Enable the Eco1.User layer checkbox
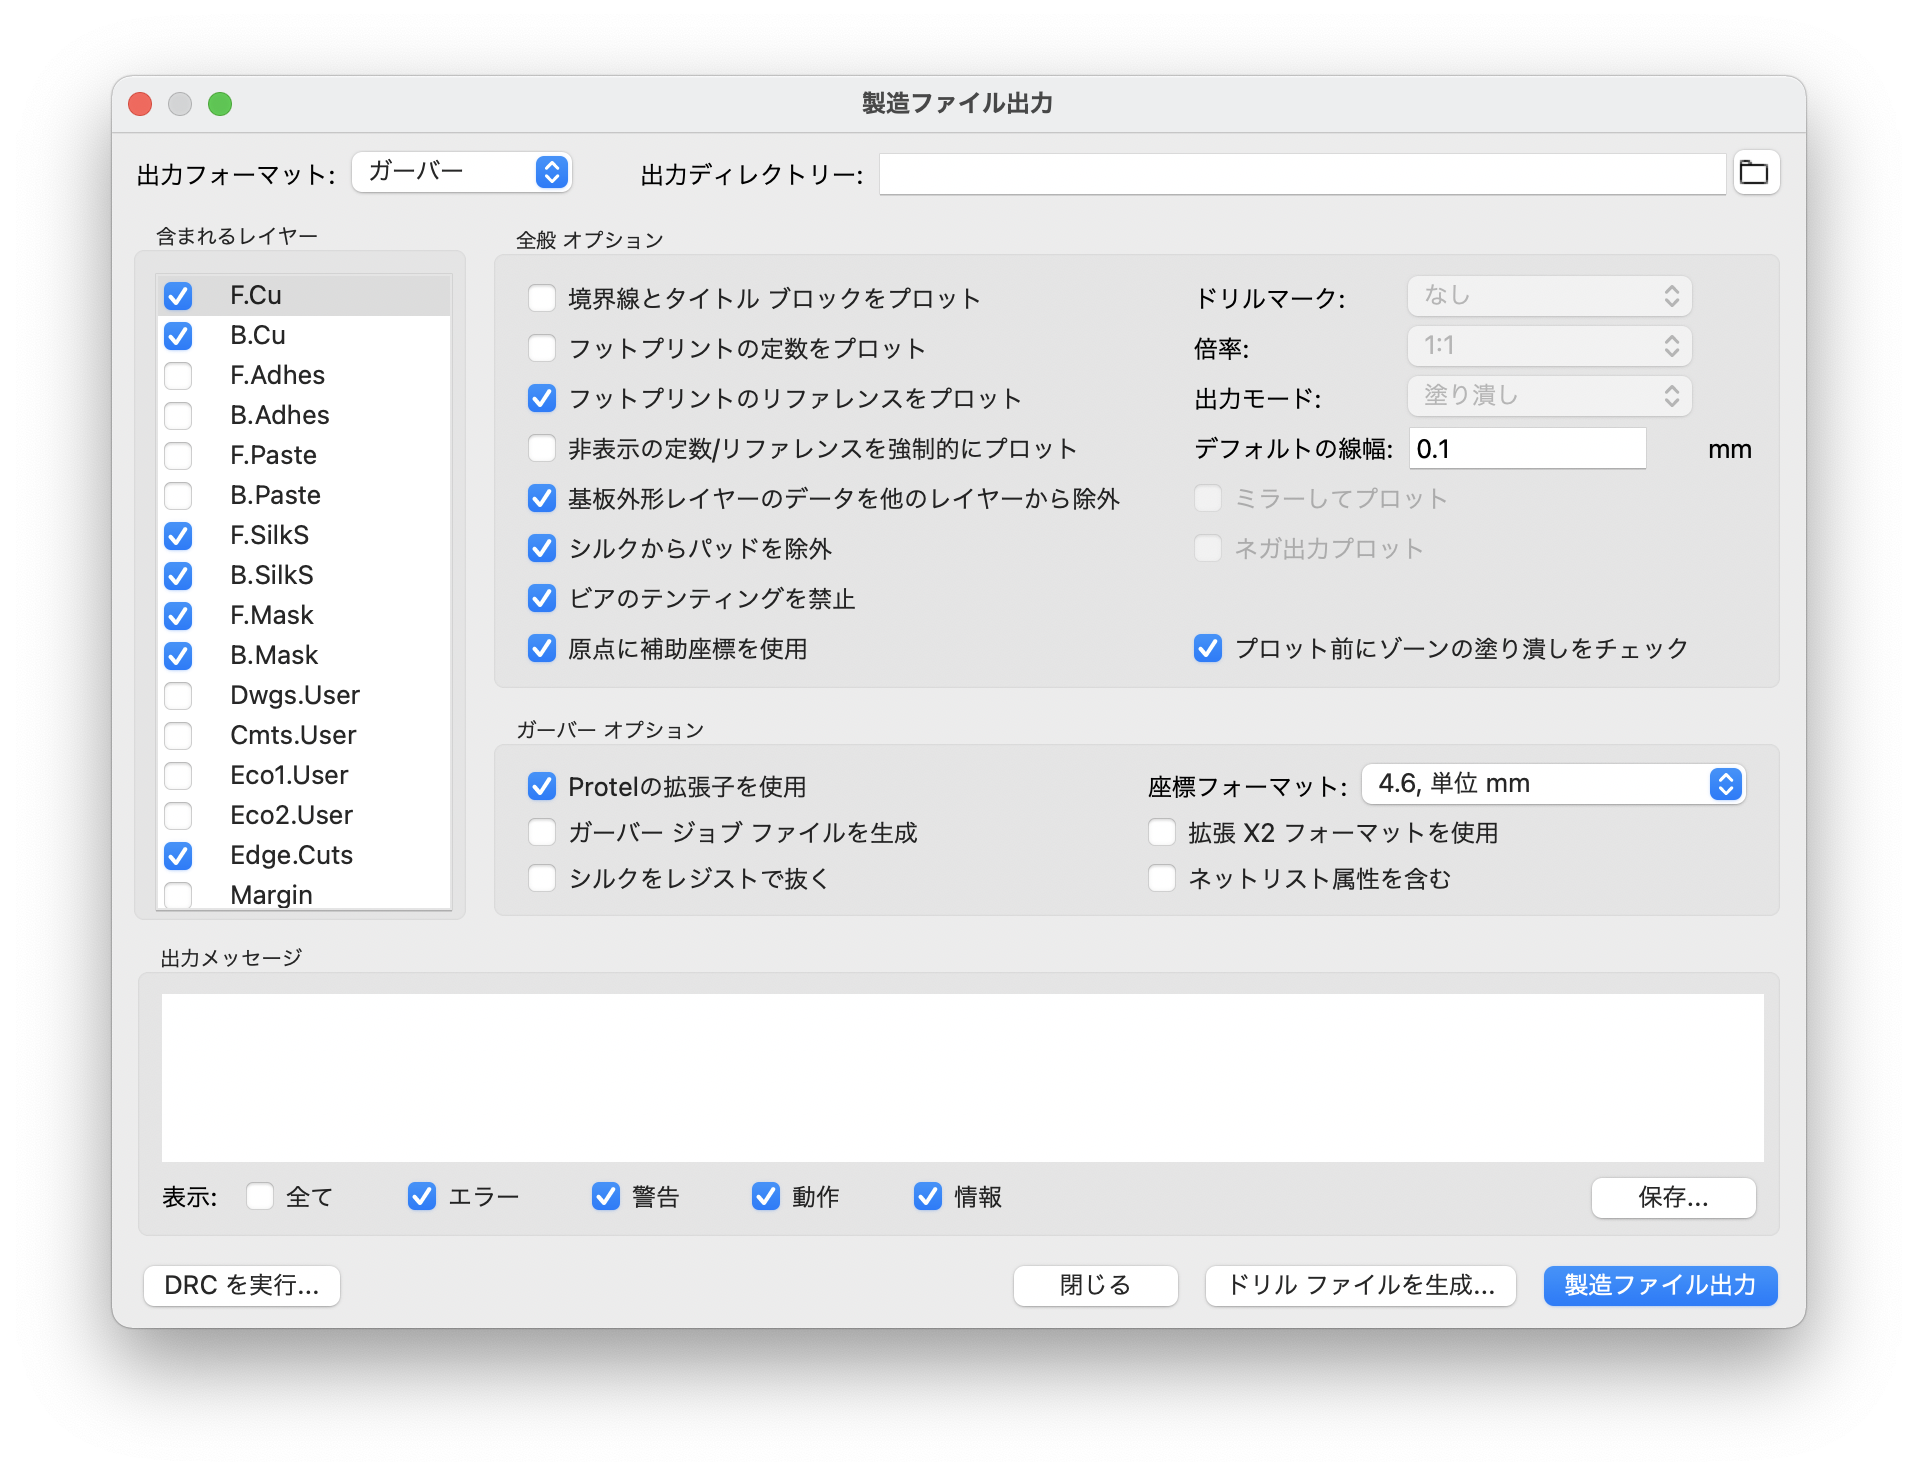The width and height of the screenshot is (1918, 1476). click(178, 776)
